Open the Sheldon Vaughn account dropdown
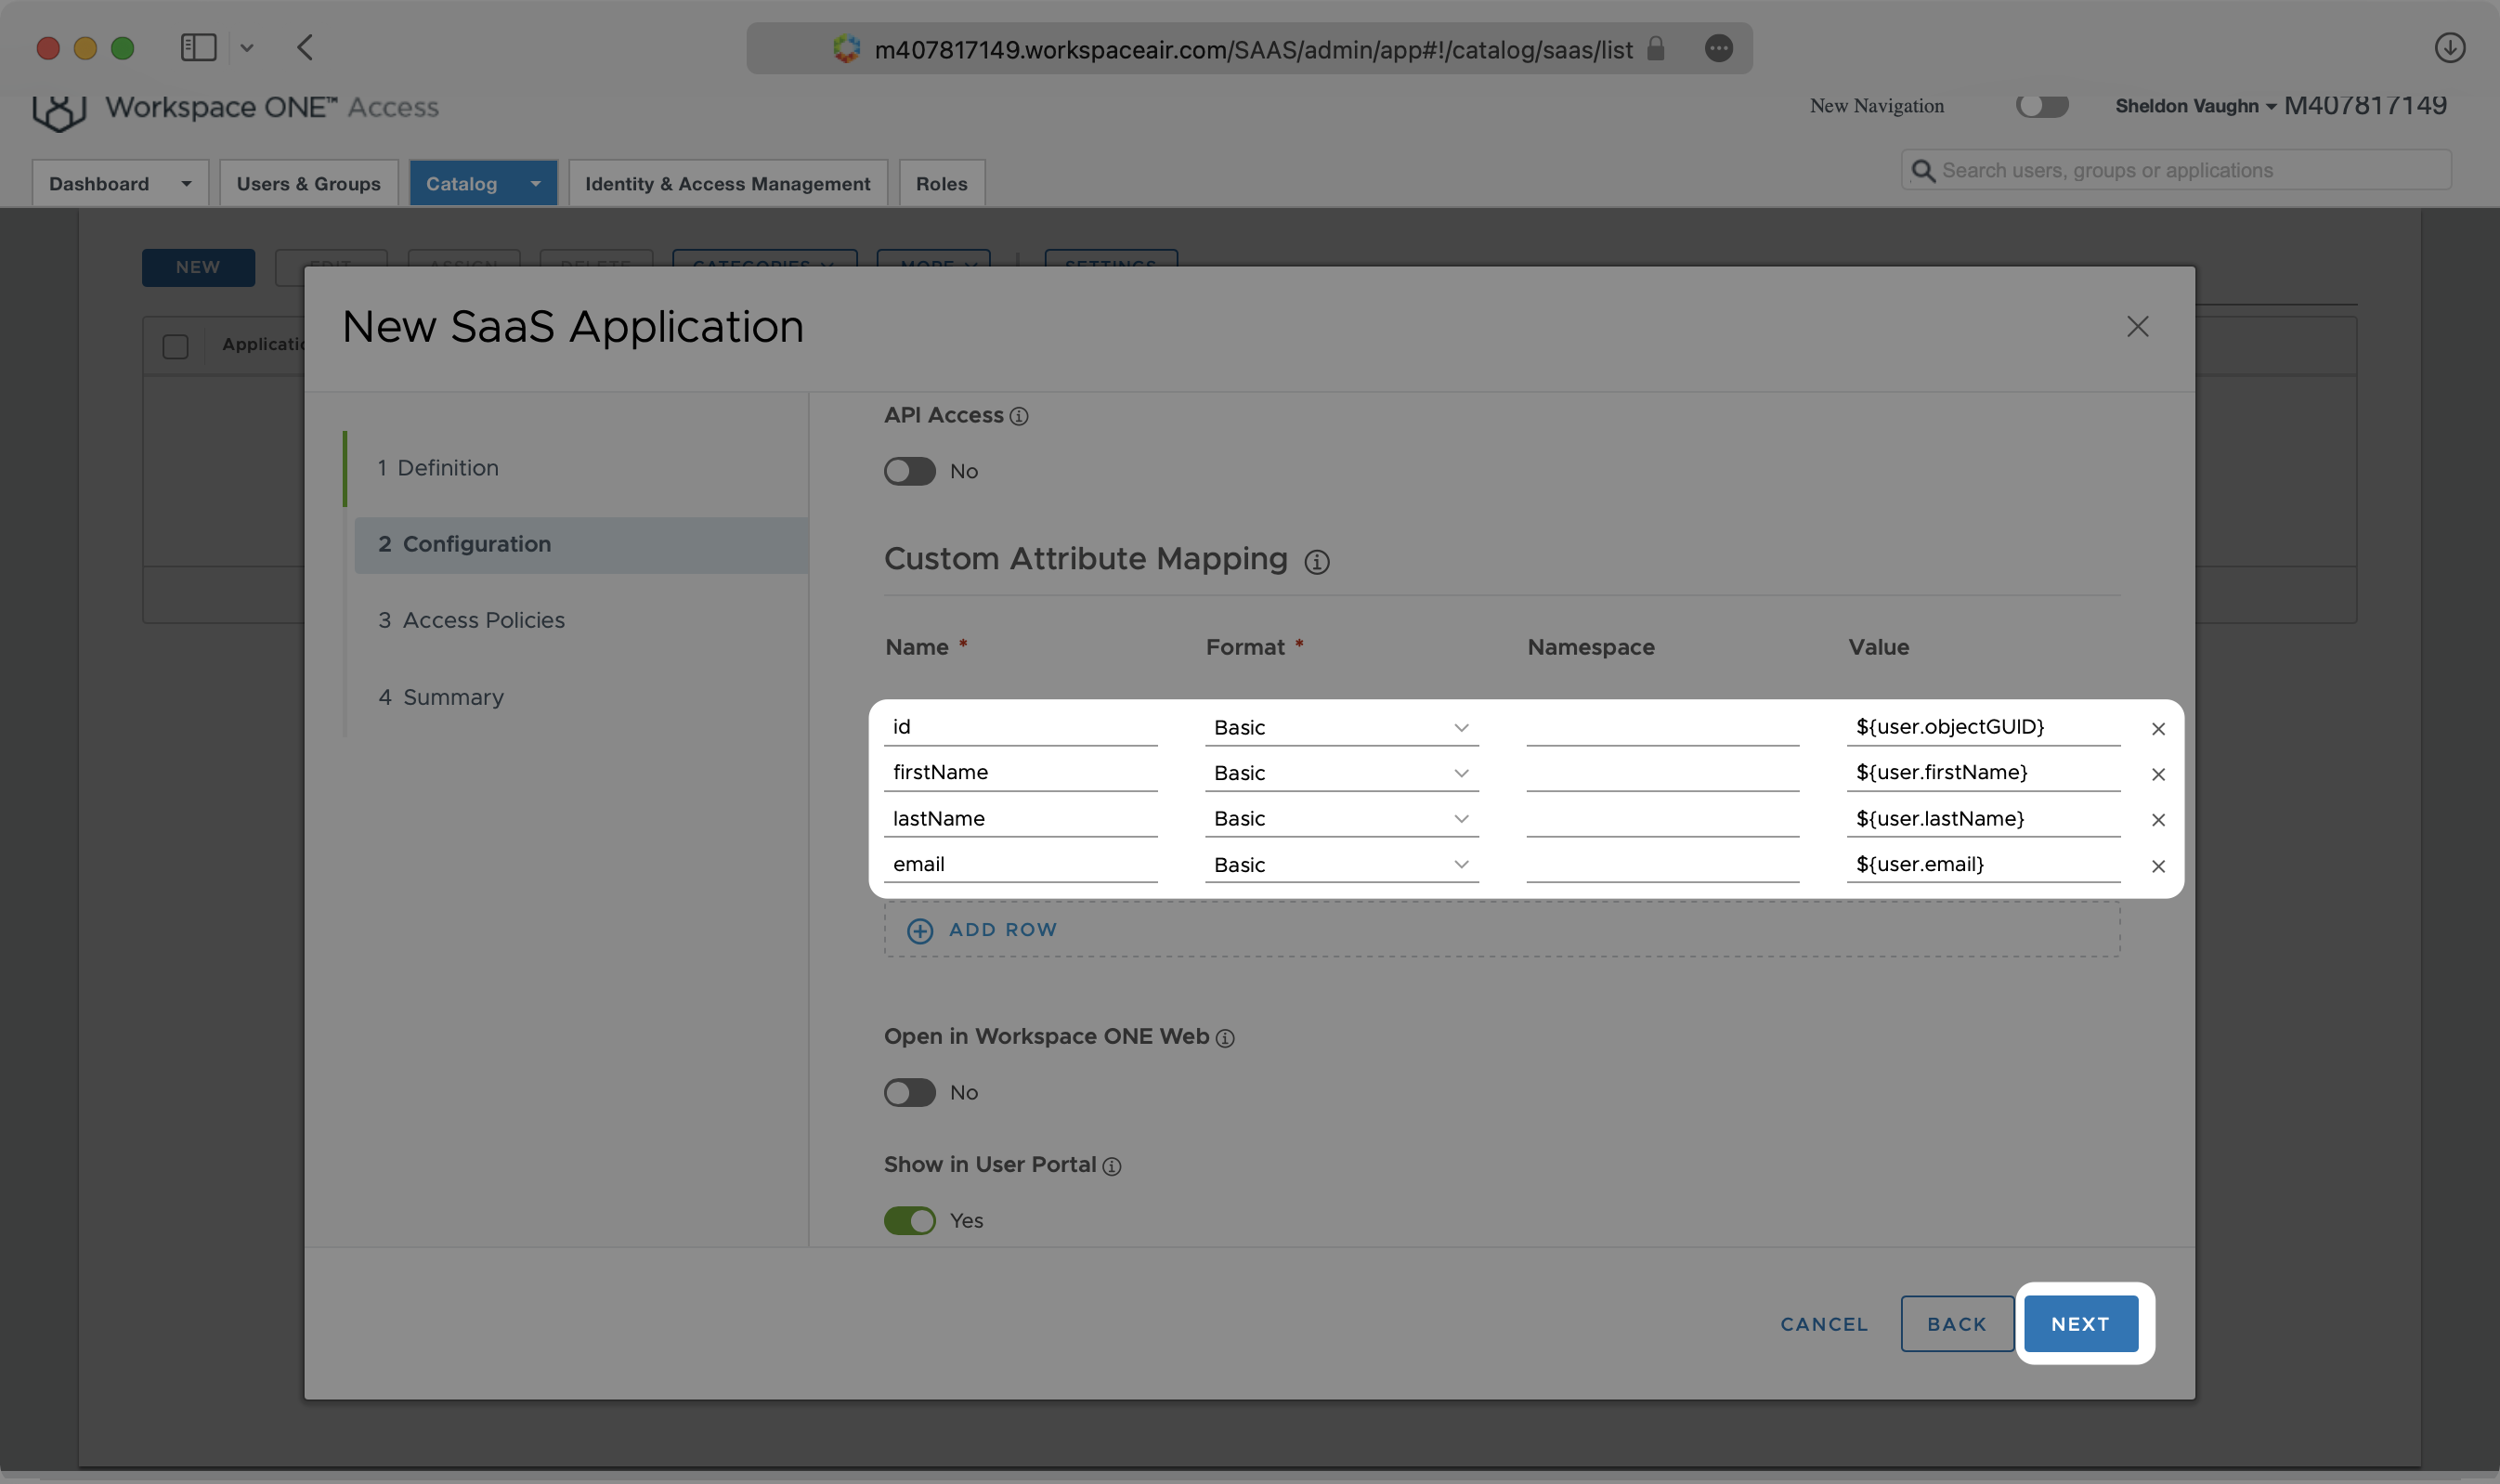2500x1484 pixels. (2194, 106)
